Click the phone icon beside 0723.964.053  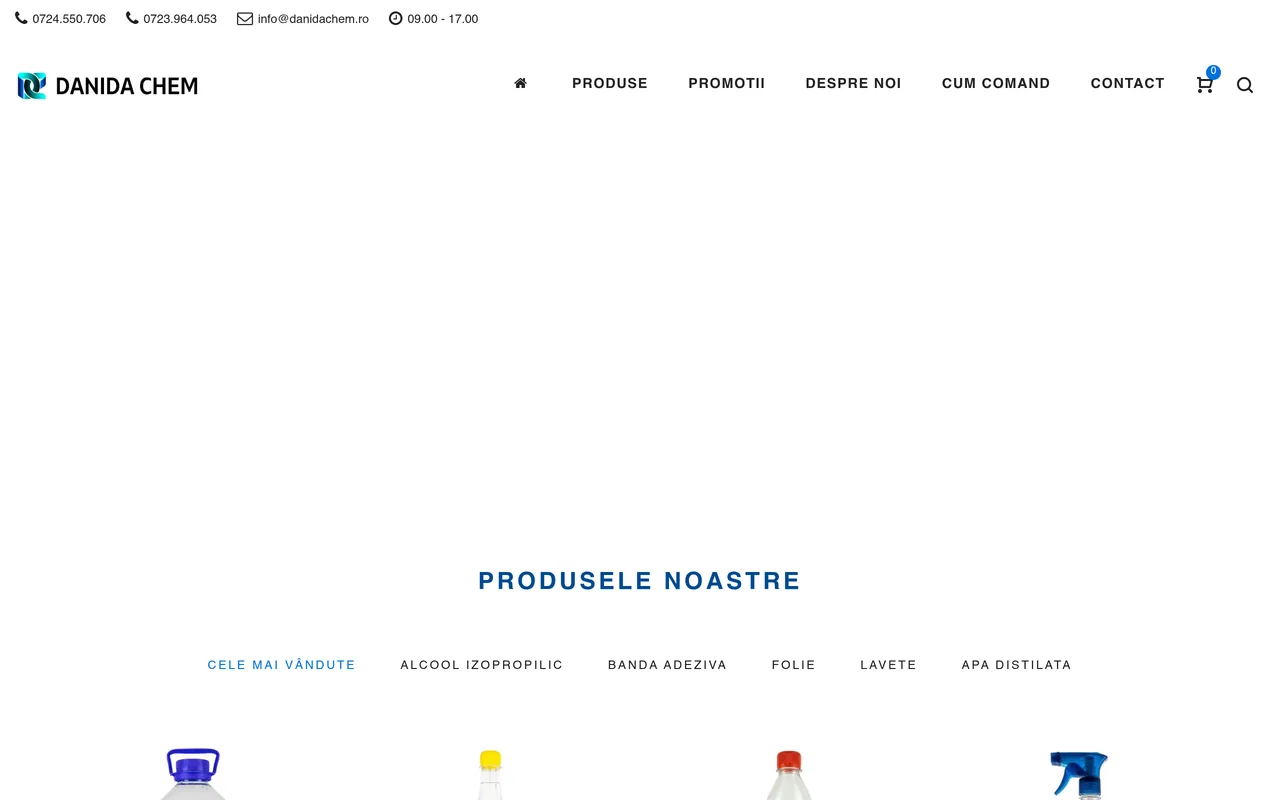pyautogui.click(x=132, y=18)
